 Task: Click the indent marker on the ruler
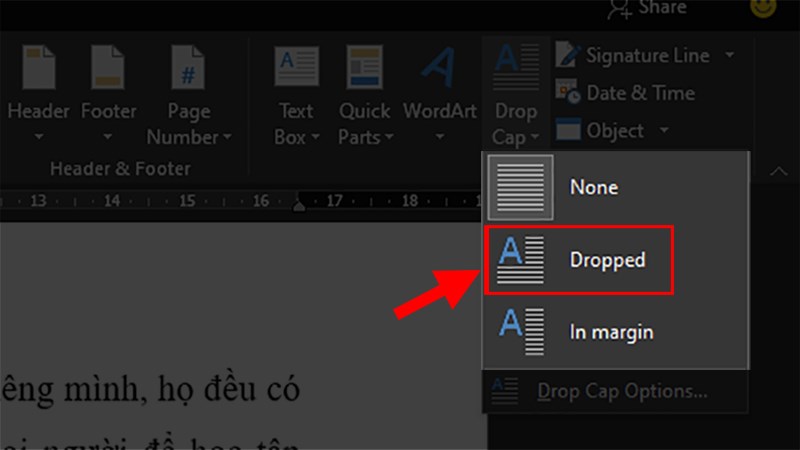coord(299,204)
